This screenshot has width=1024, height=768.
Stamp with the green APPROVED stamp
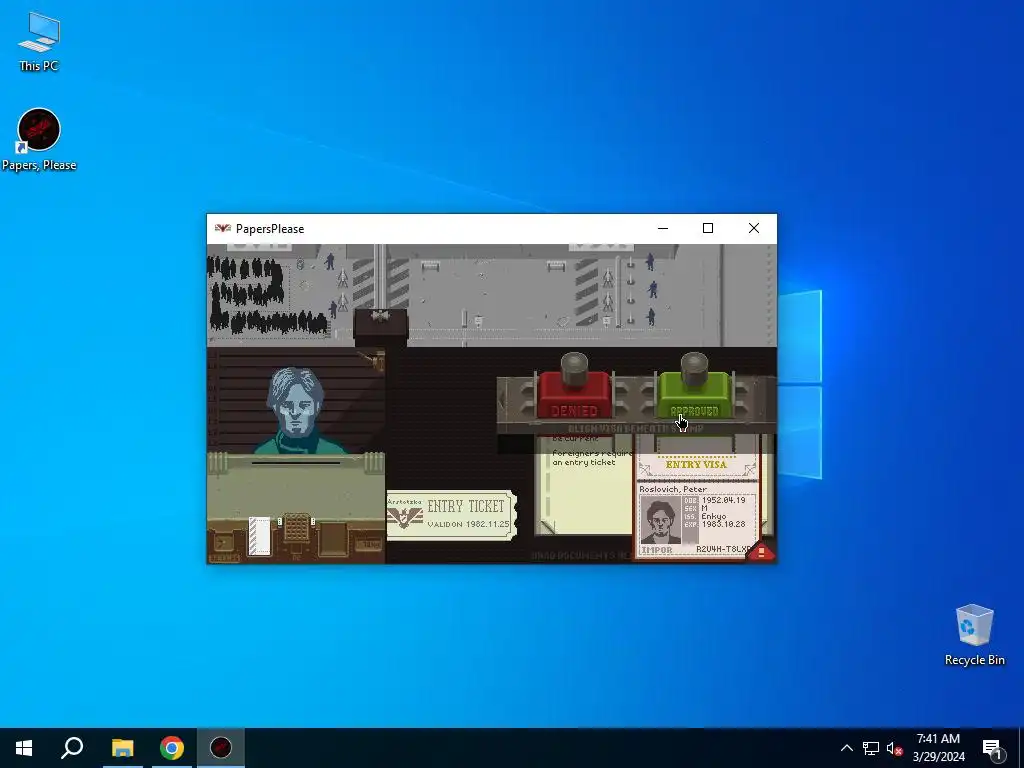pyautogui.click(x=694, y=394)
